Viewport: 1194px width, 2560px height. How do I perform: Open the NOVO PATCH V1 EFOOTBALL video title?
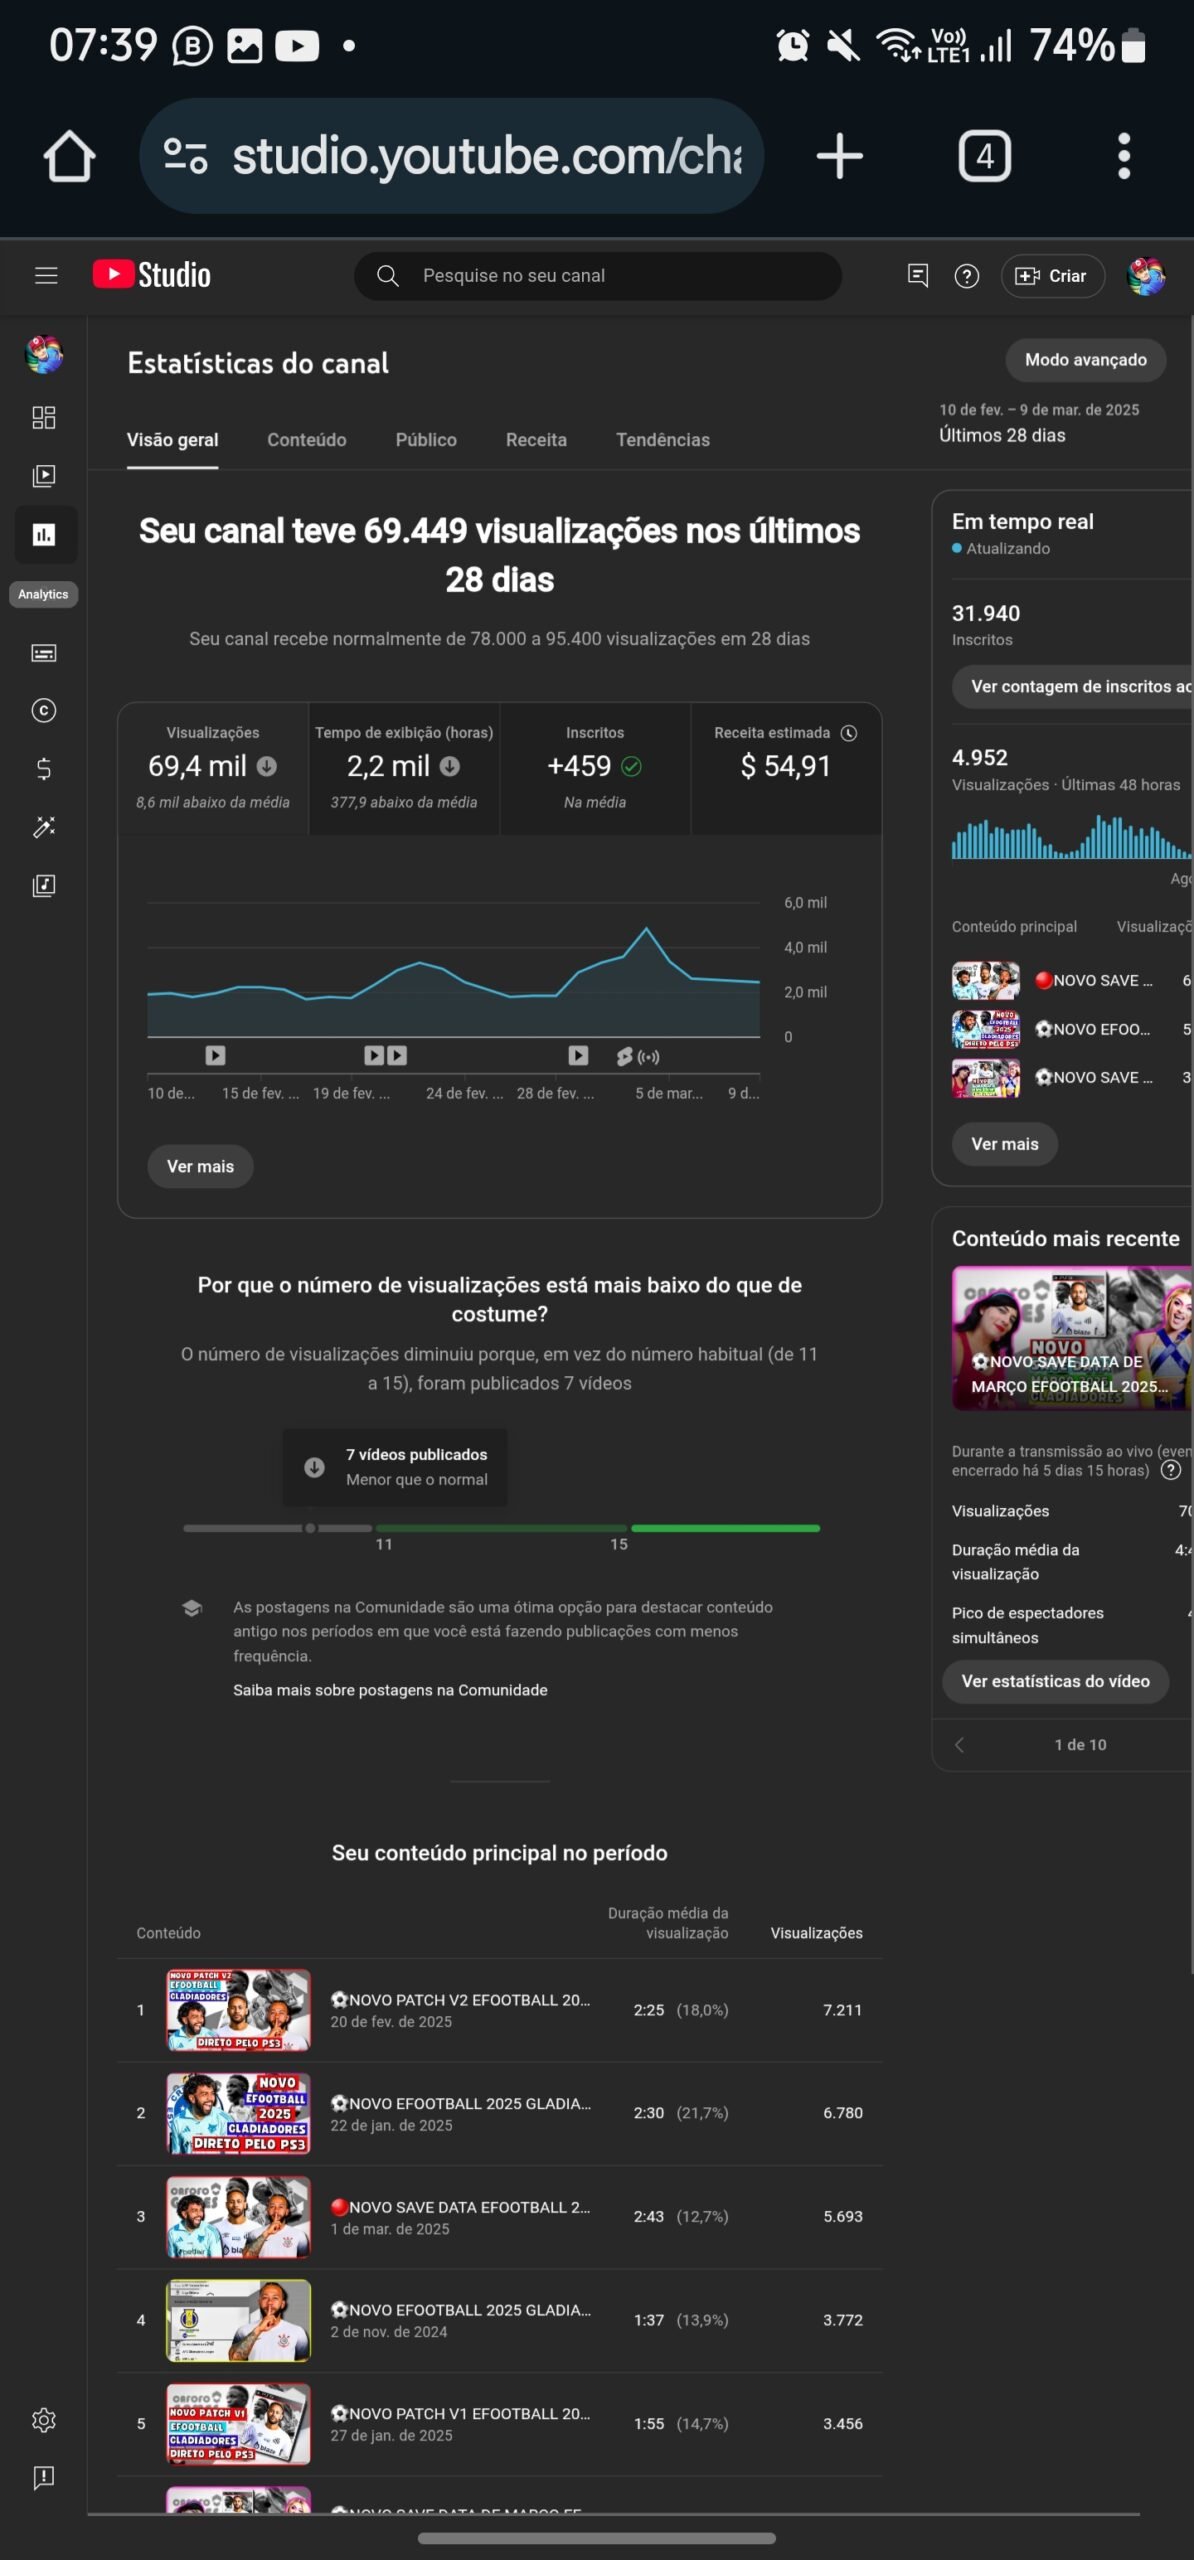[x=460, y=2414]
